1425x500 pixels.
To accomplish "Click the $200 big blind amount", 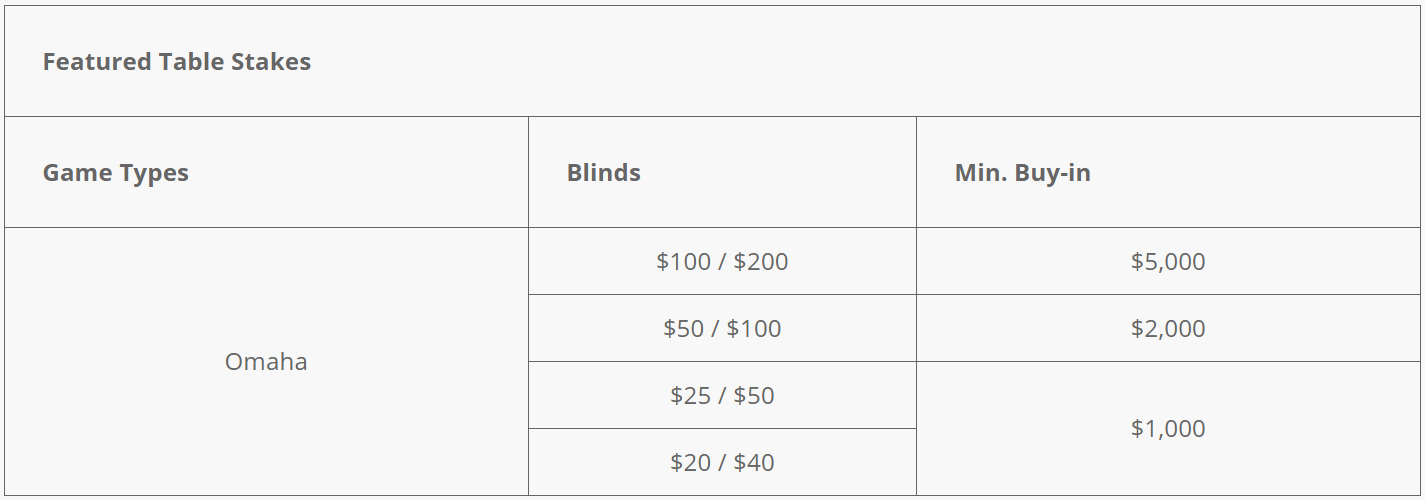I will coord(760,261).
